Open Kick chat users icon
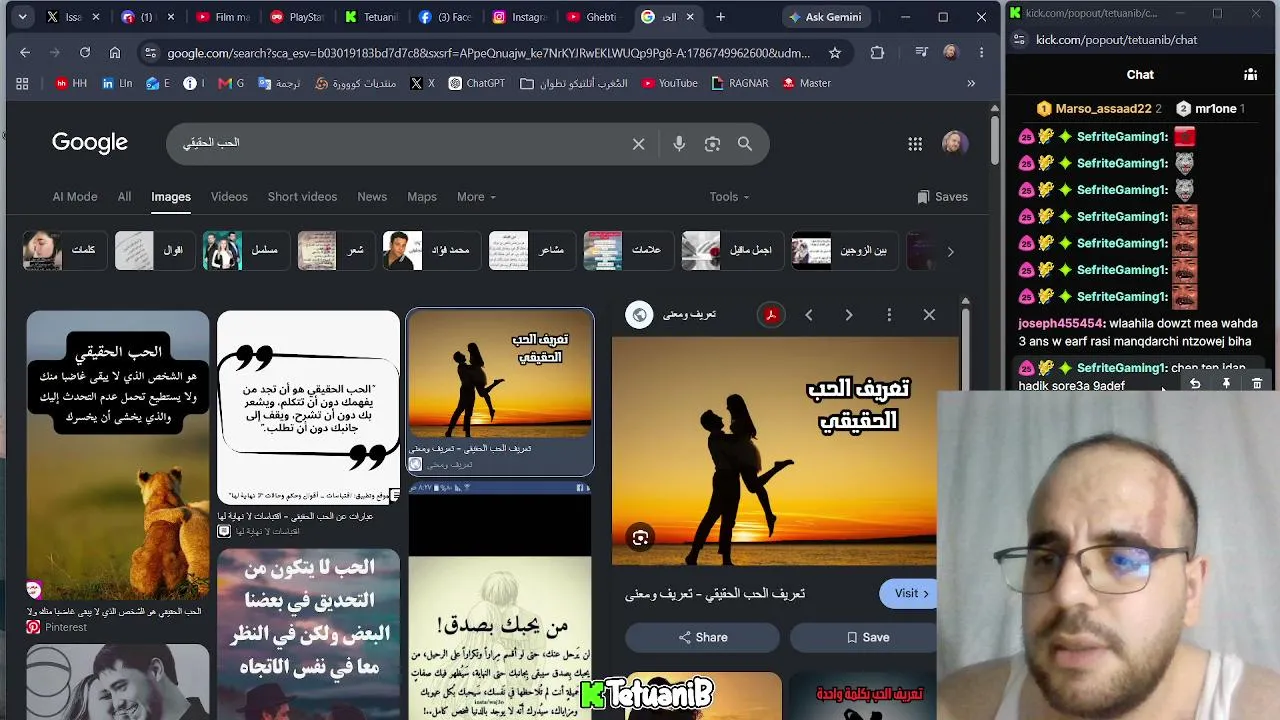Viewport: 1280px width, 720px height. (x=1250, y=74)
